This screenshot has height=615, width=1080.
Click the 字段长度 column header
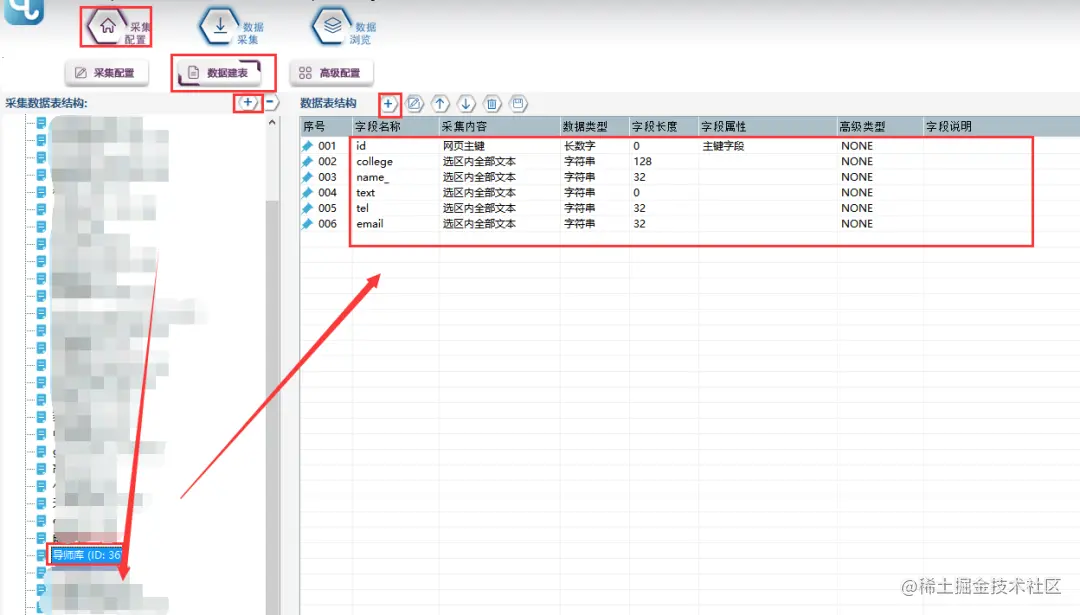tap(663, 127)
